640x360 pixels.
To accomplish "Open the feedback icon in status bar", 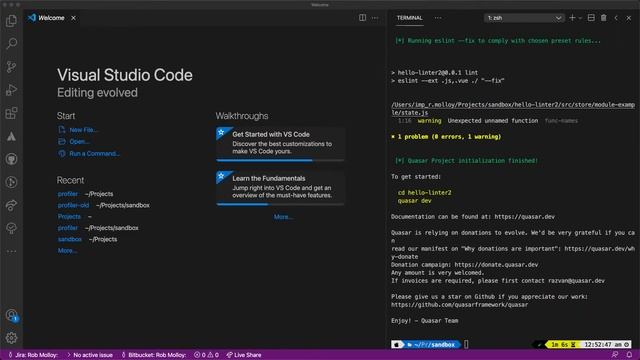I will tap(615, 355).
